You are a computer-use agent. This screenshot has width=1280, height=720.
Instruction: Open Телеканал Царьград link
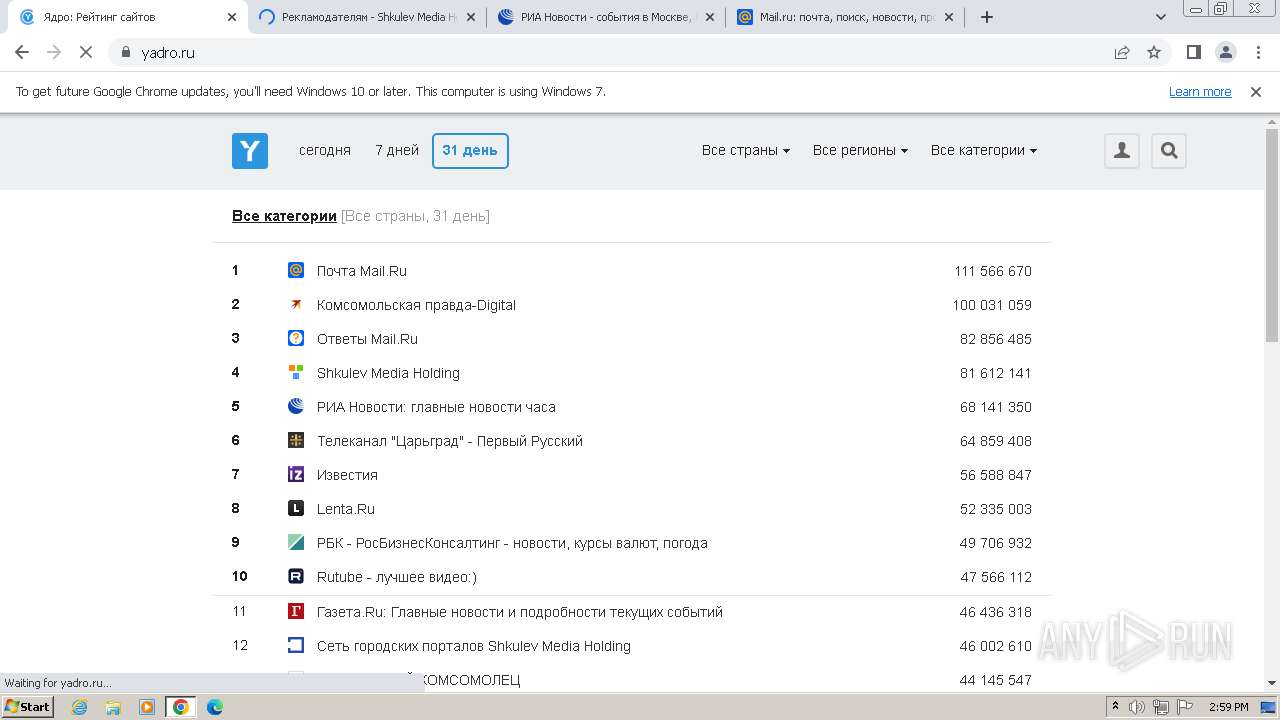[x=450, y=441]
